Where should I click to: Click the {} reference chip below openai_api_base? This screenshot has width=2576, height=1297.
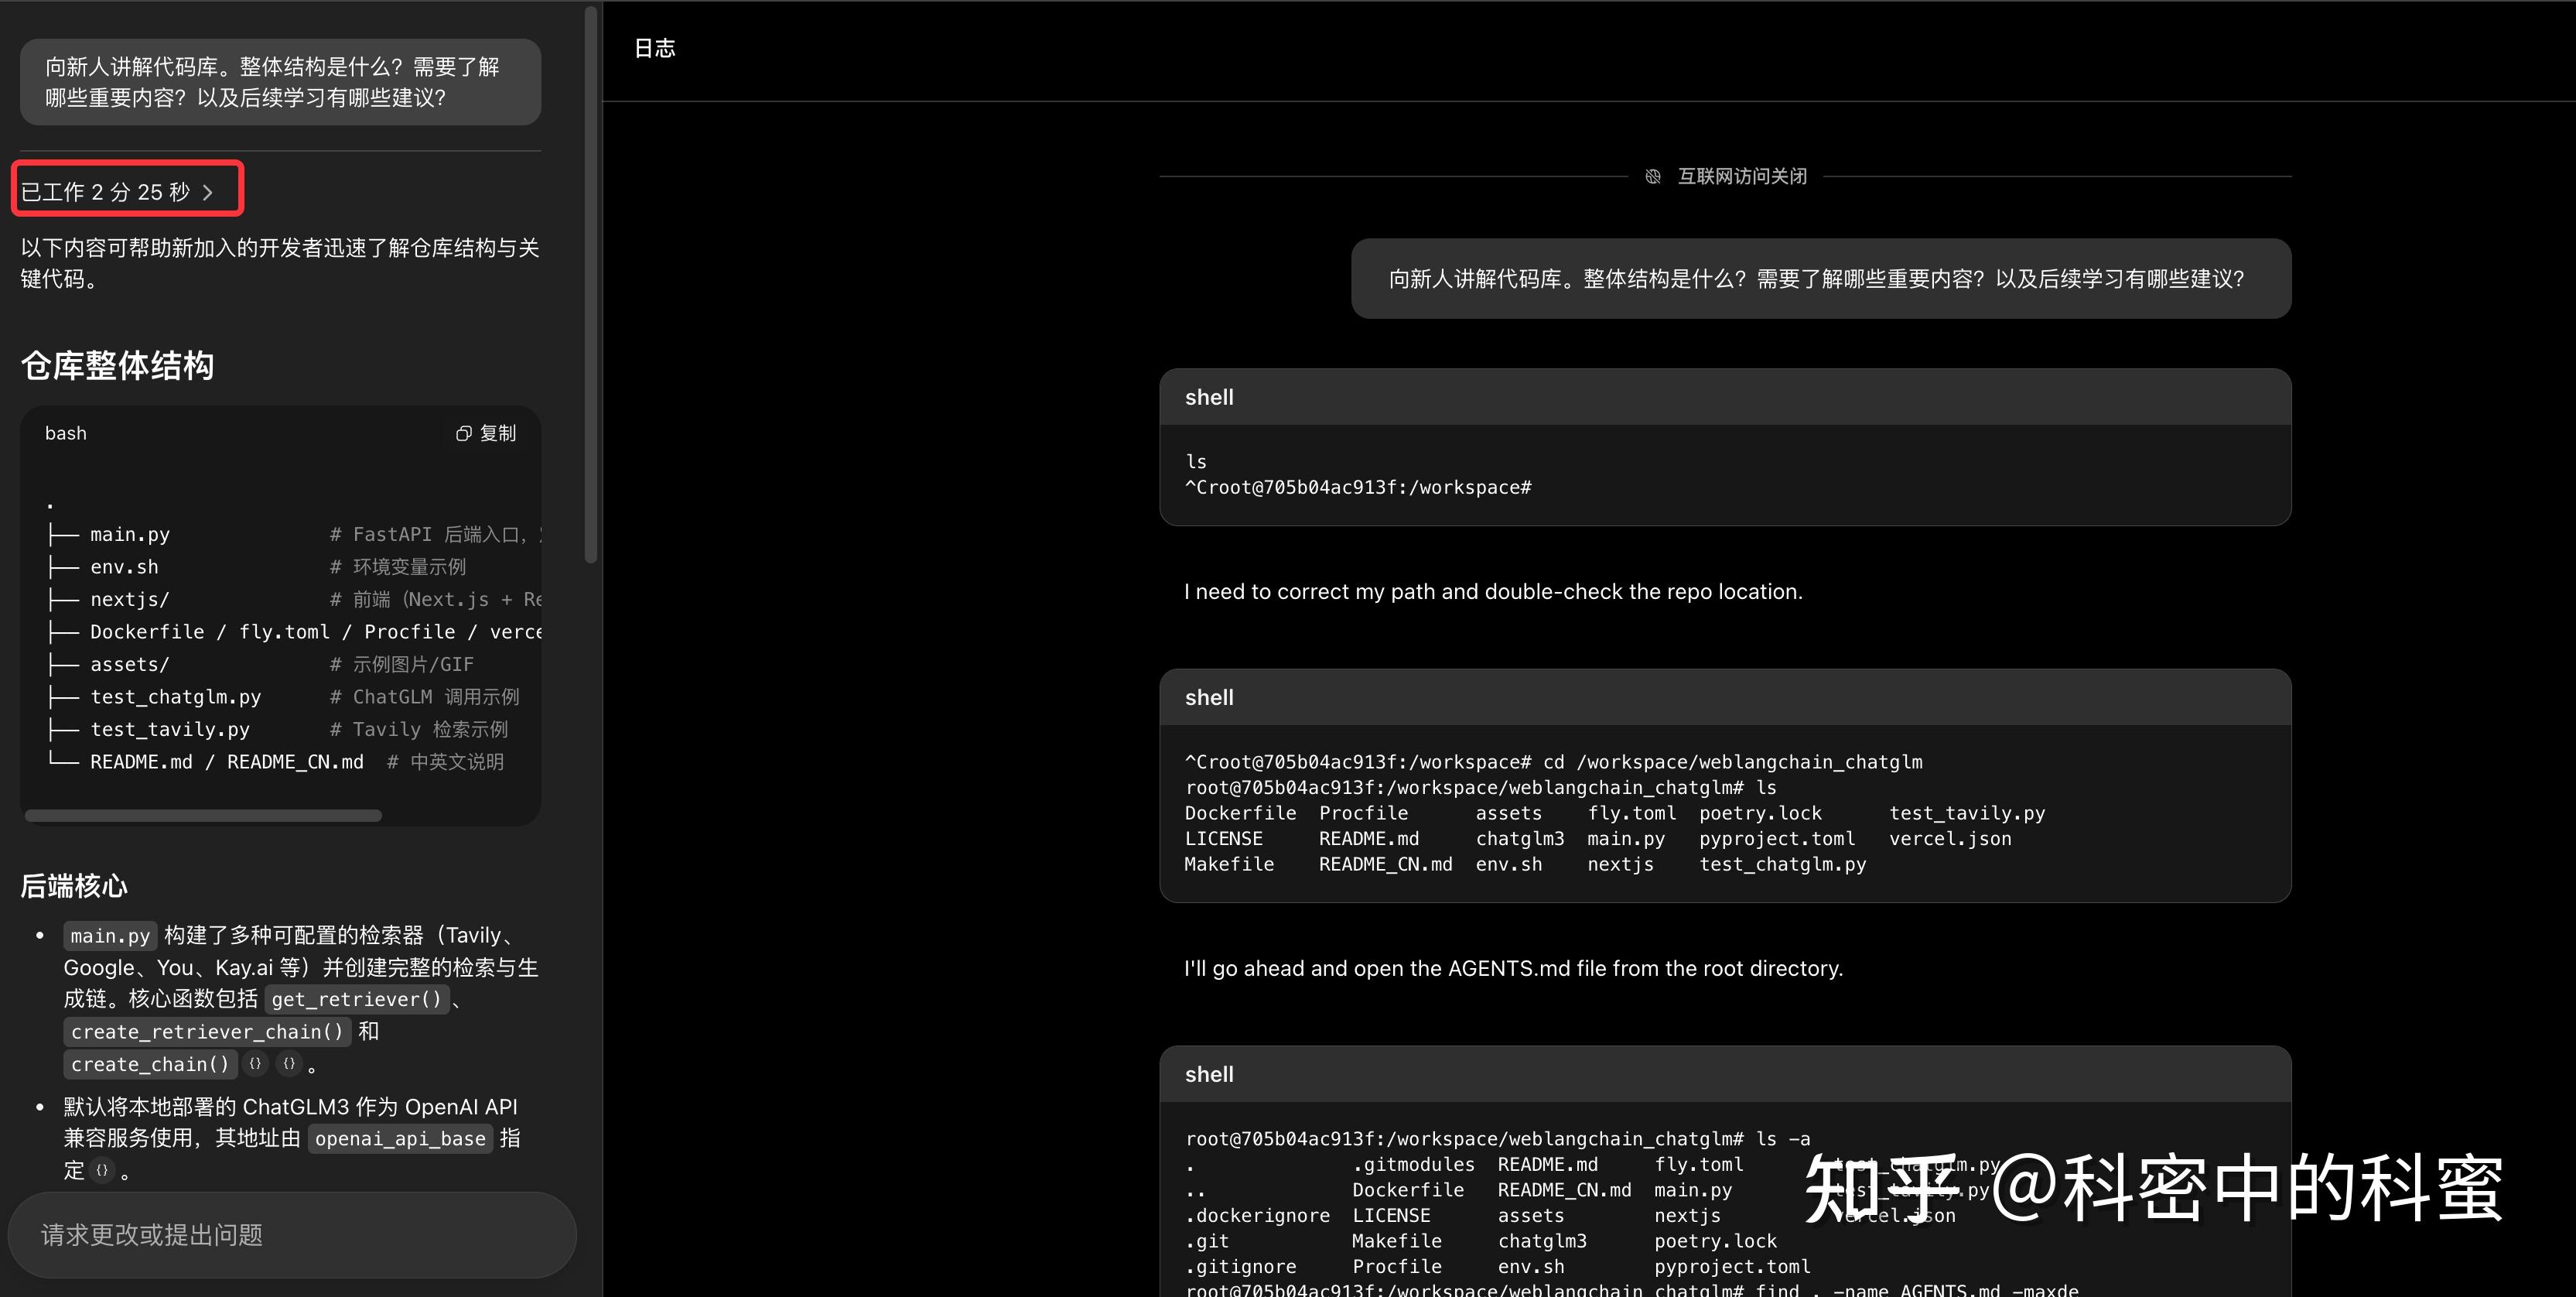point(101,1170)
